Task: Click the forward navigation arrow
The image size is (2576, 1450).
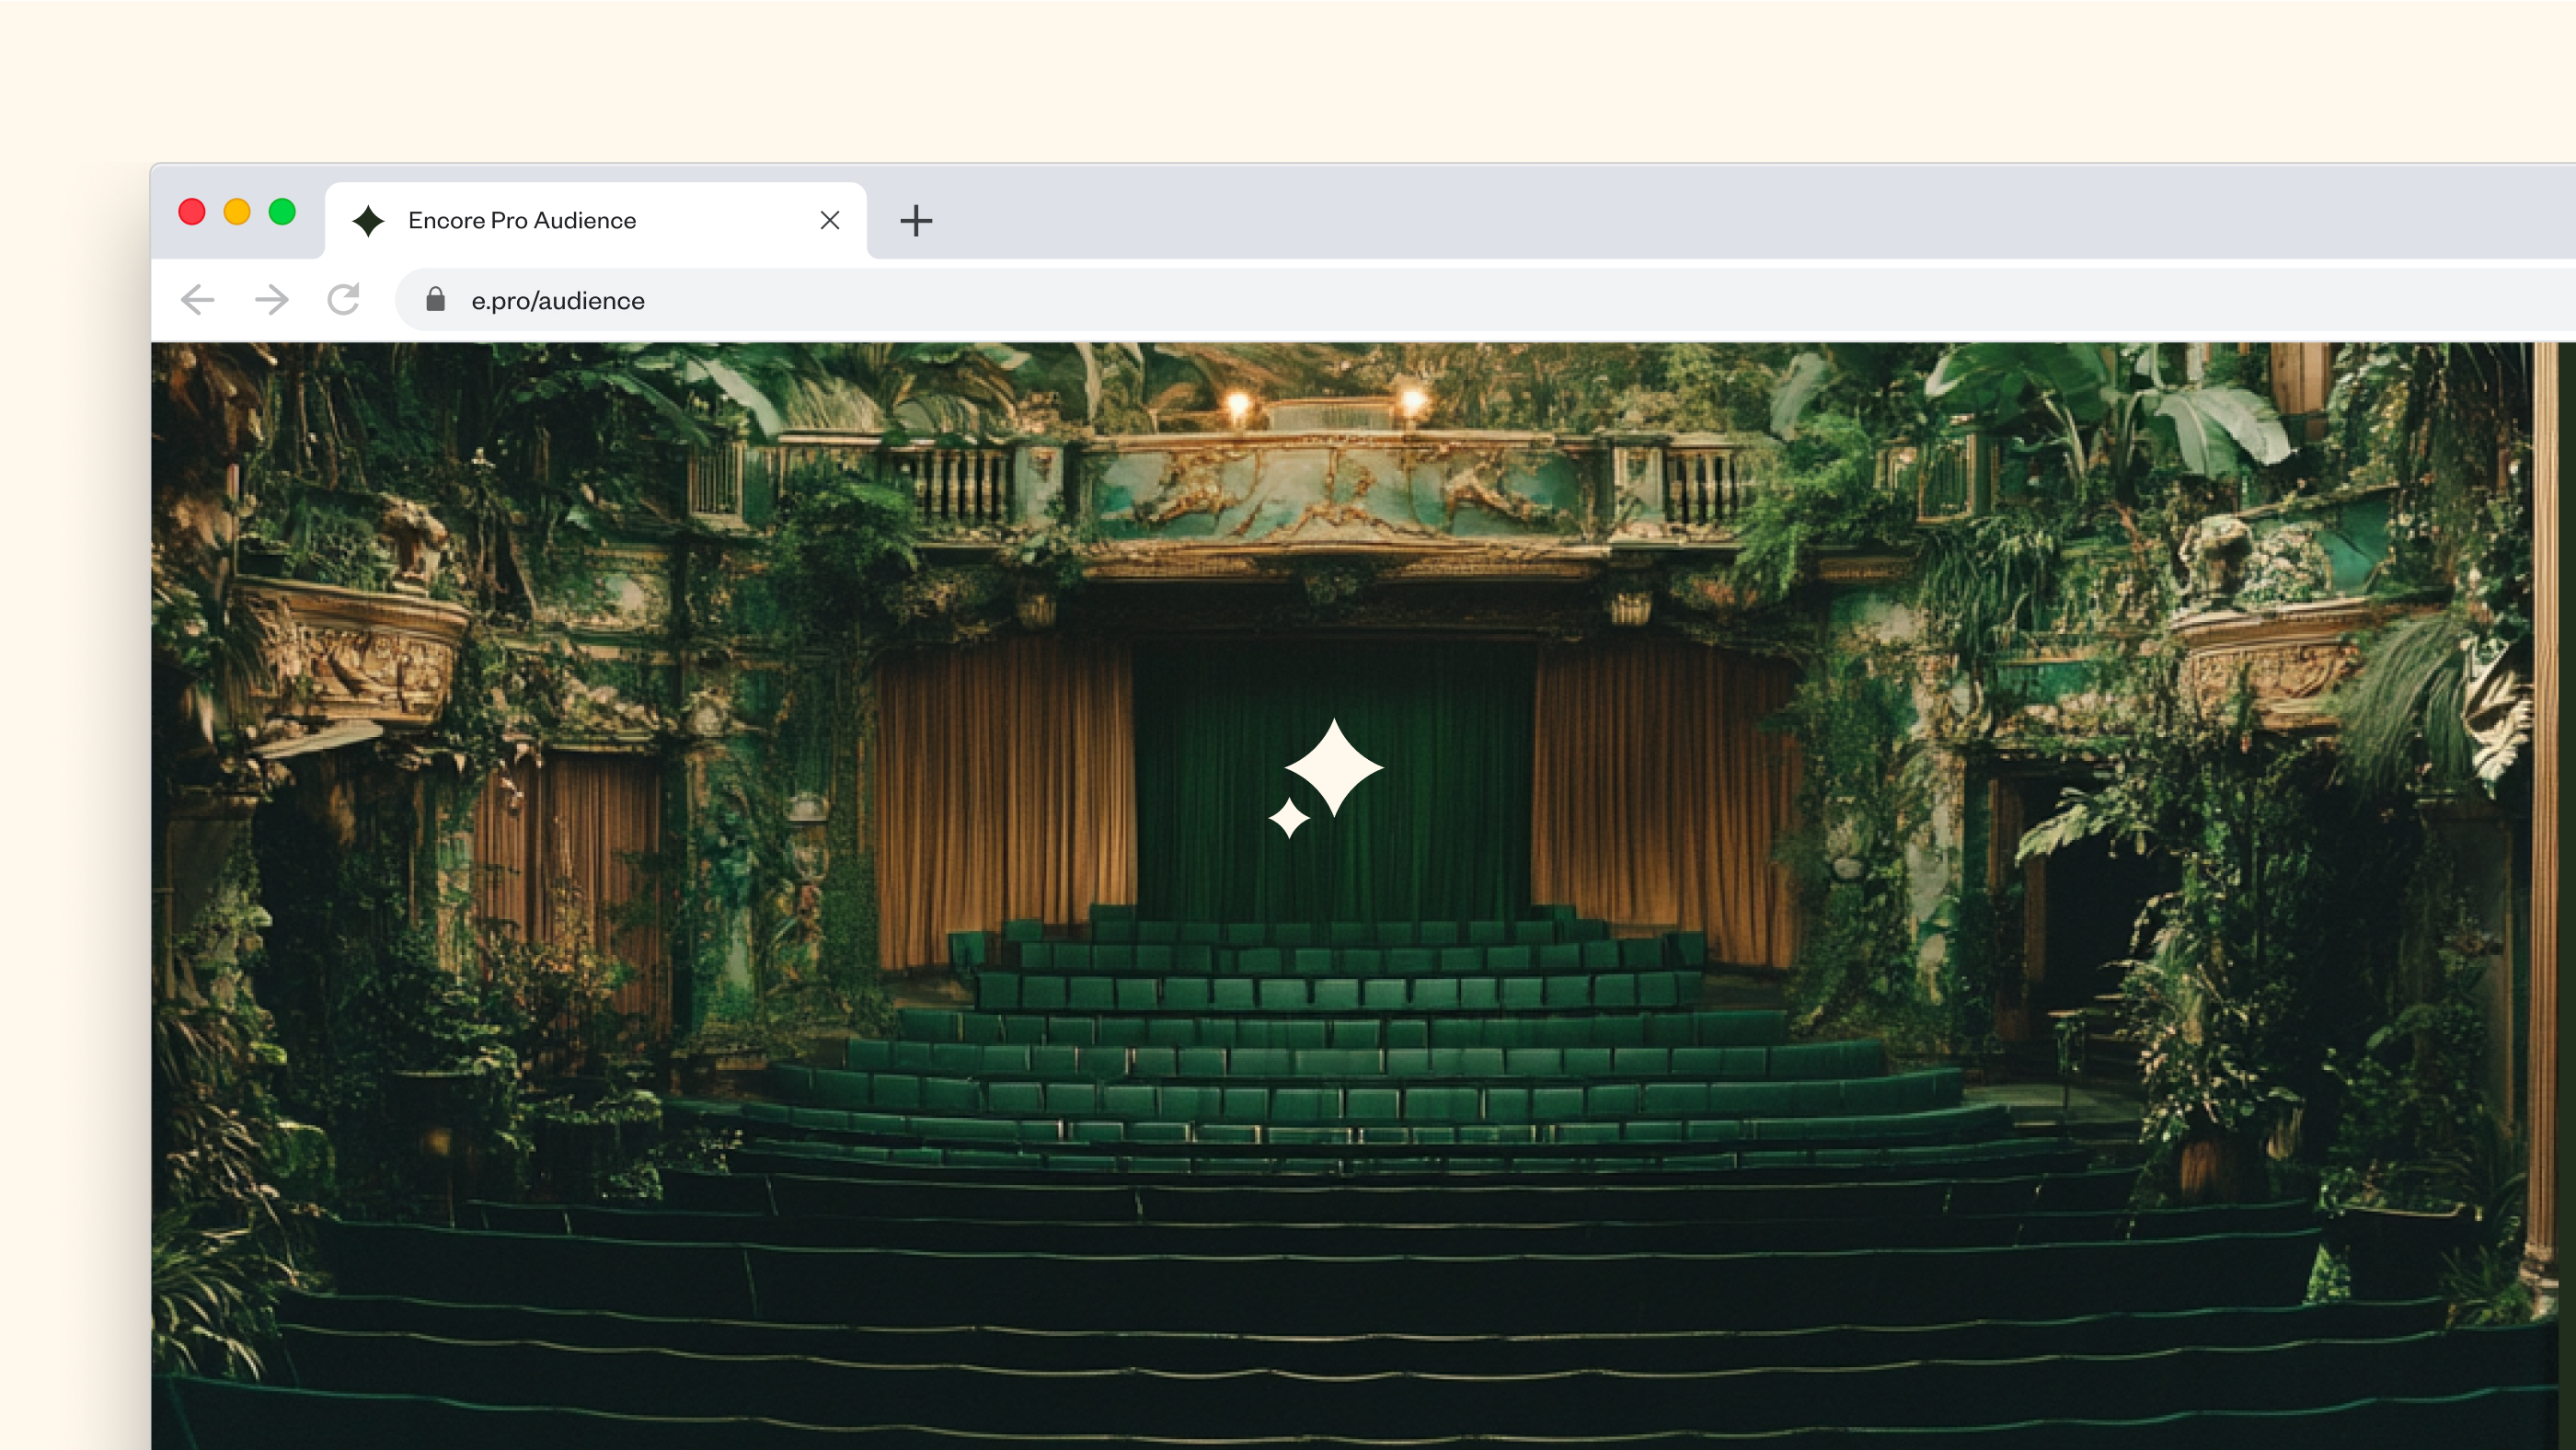Action: pos(271,300)
